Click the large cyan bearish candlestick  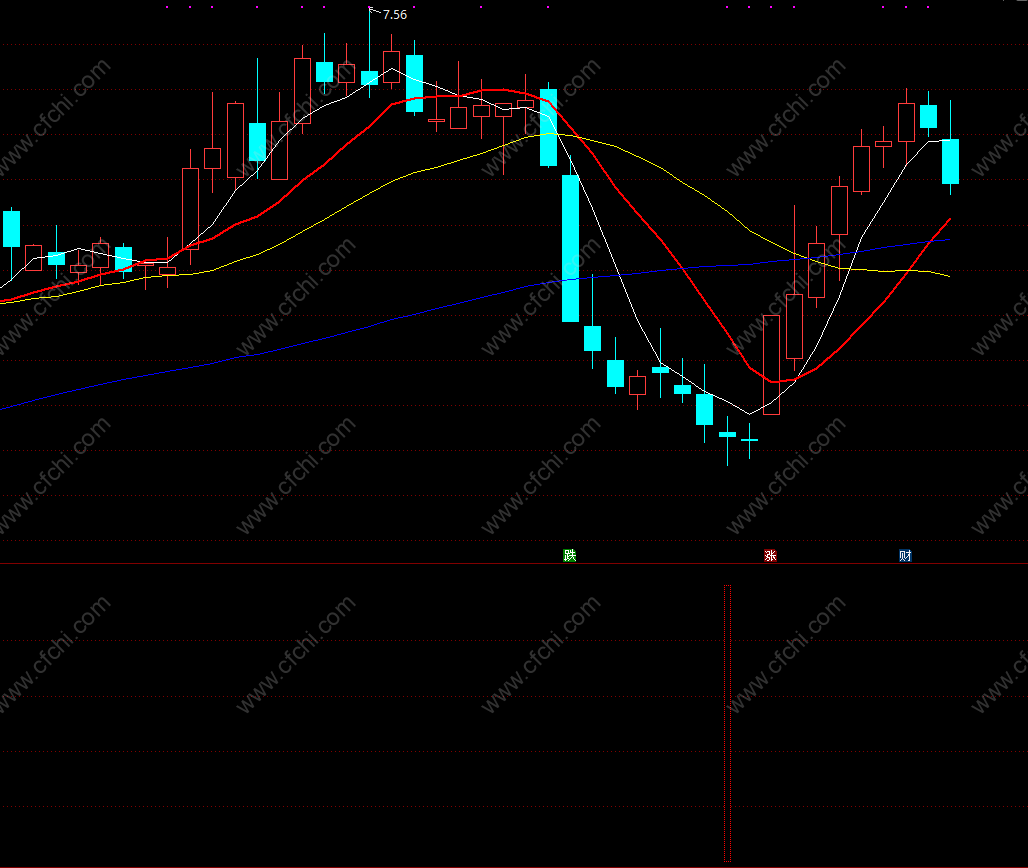click(570, 248)
